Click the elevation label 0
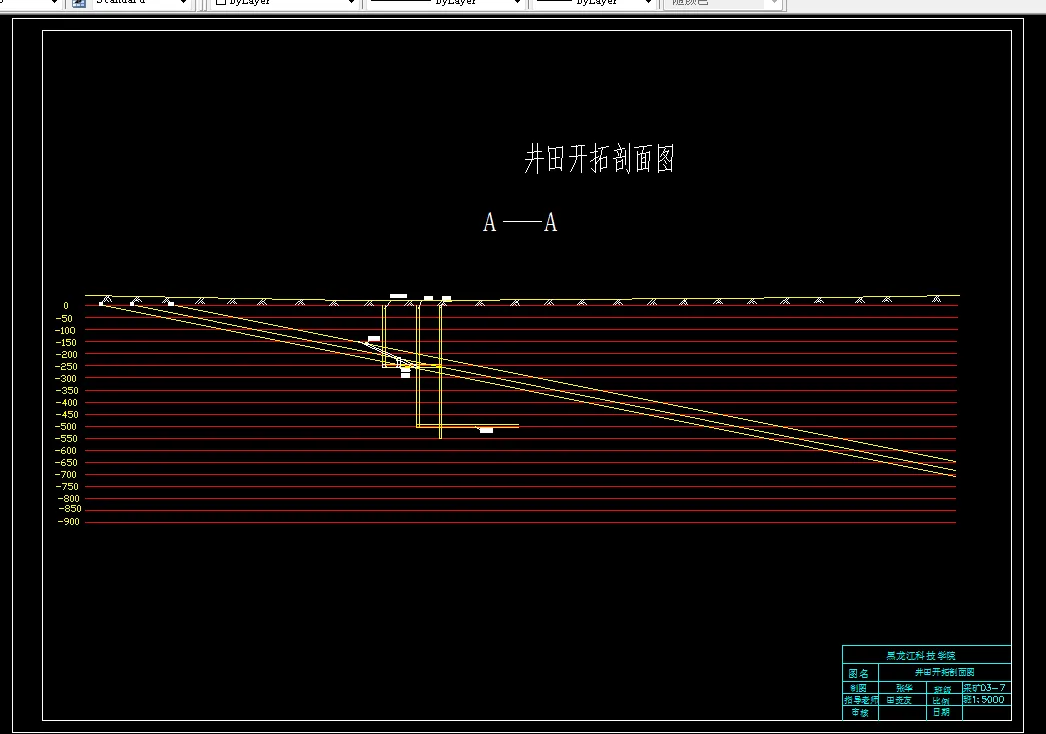This screenshot has width=1046, height=734. pos(66,306)
